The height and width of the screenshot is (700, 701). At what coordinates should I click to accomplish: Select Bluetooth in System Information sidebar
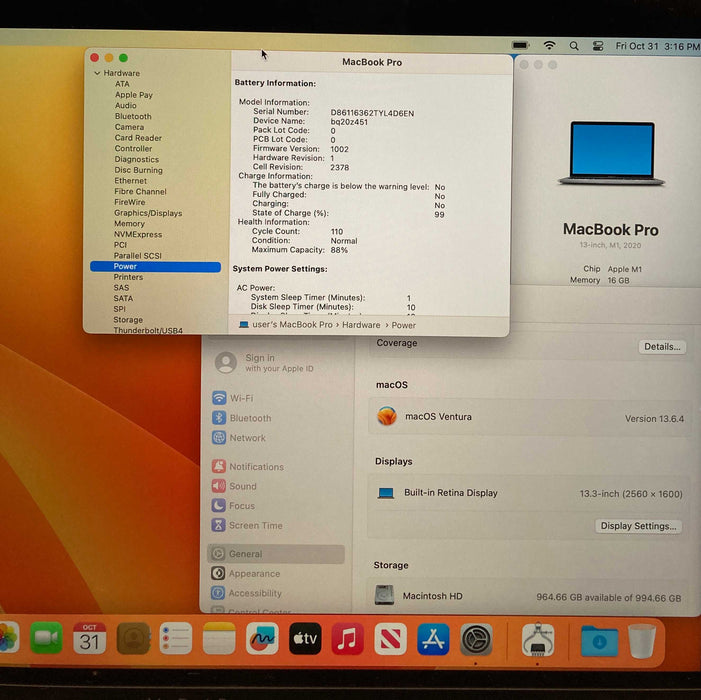[x=133, y=116]
